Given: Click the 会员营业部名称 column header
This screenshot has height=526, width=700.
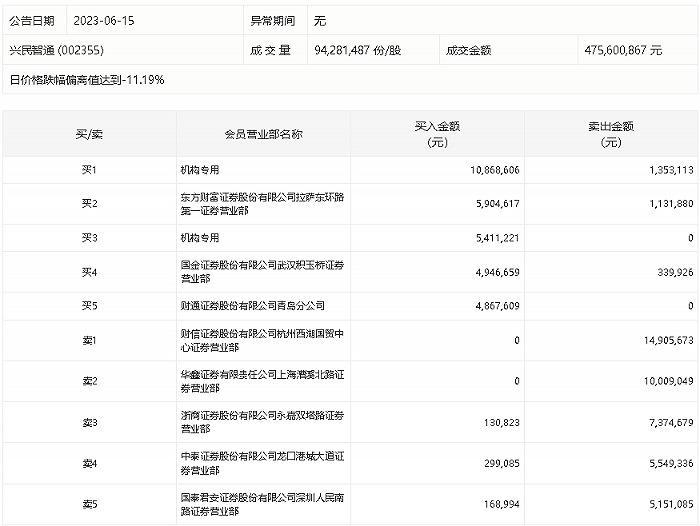Looking at the screenshot, I should (264, 134).
